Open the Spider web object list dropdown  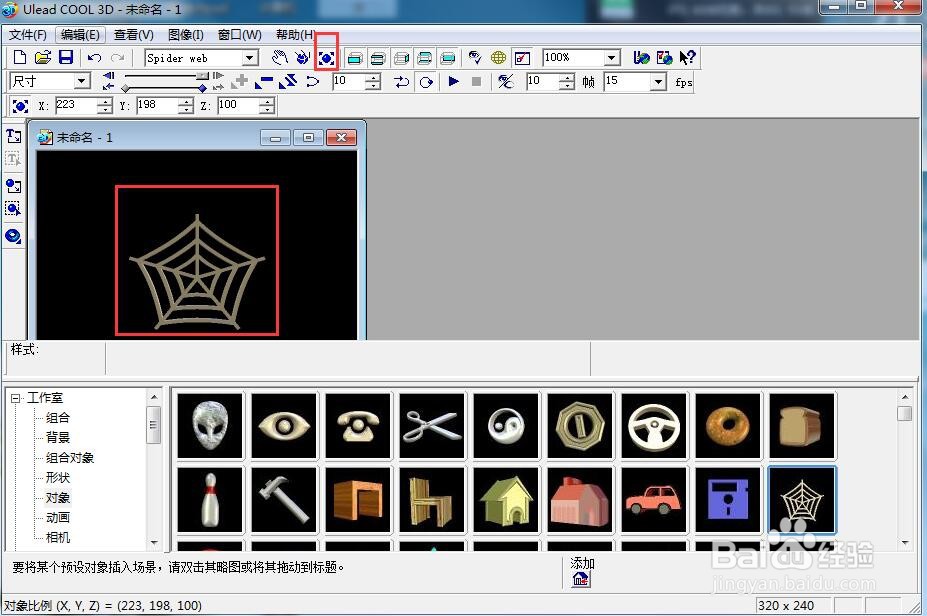[x=250, y=58]
